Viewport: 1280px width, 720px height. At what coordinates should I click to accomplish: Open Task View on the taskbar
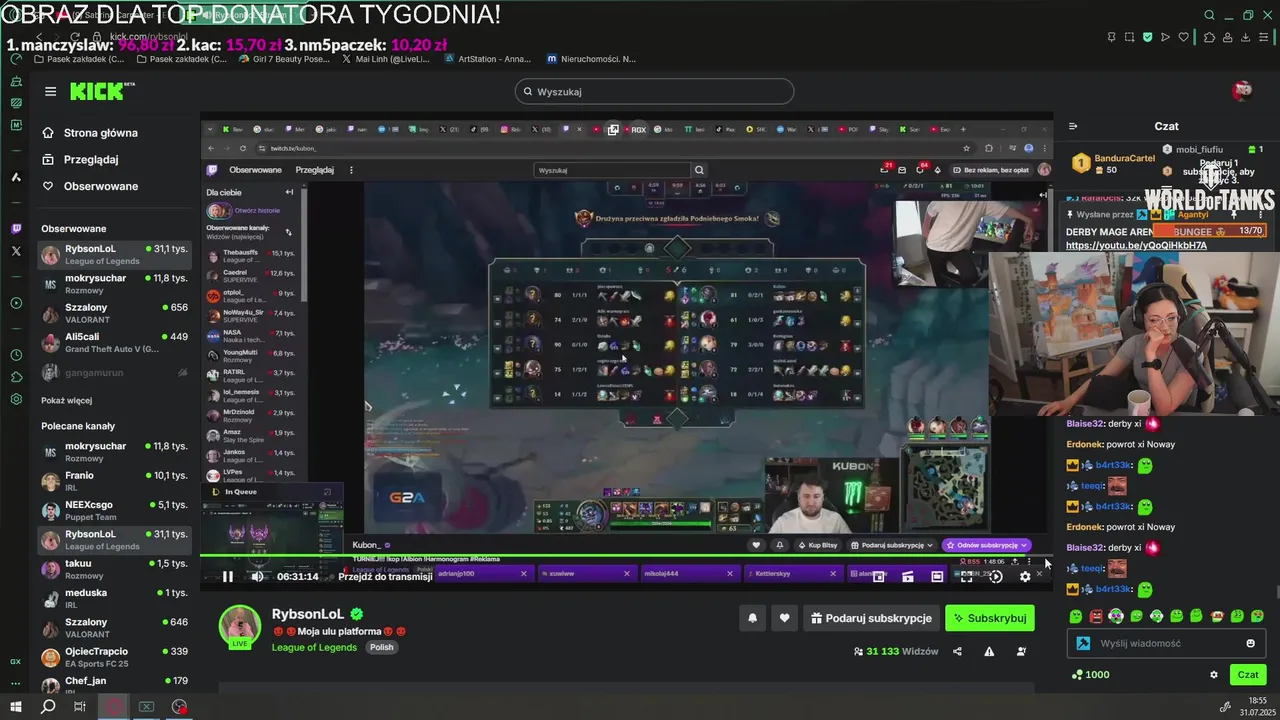[80, 706]
